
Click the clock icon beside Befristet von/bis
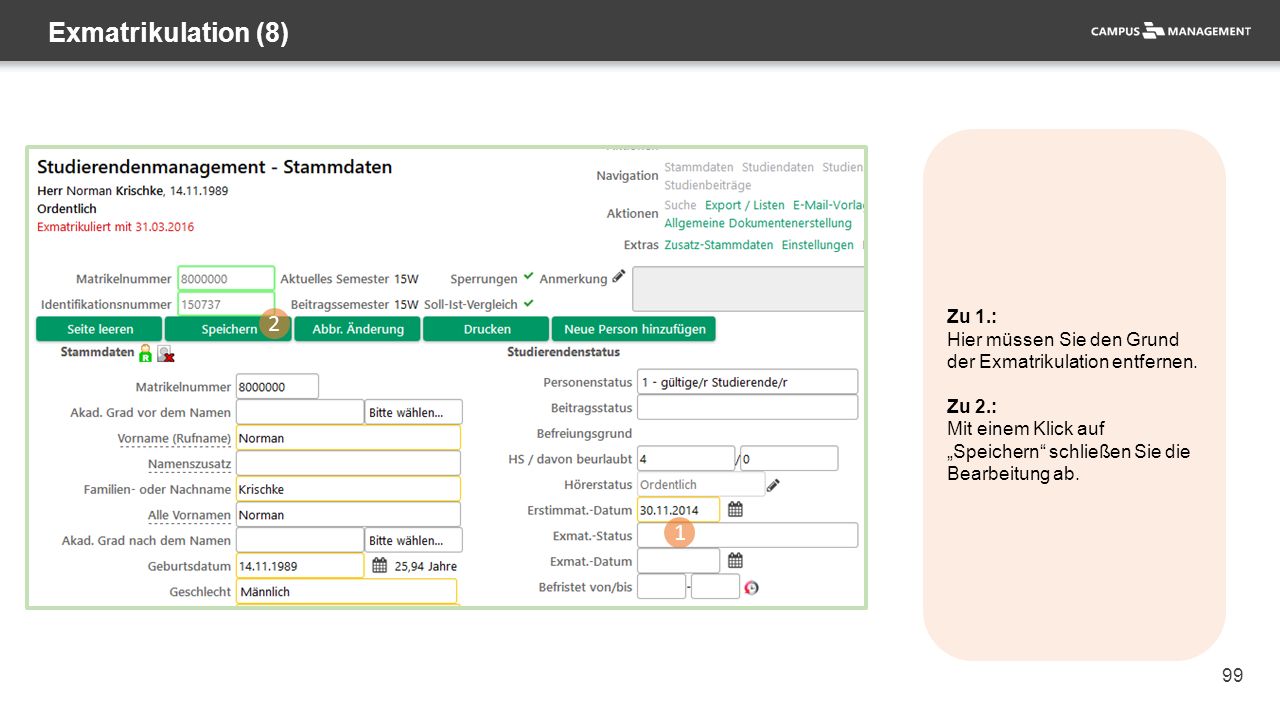752,587
